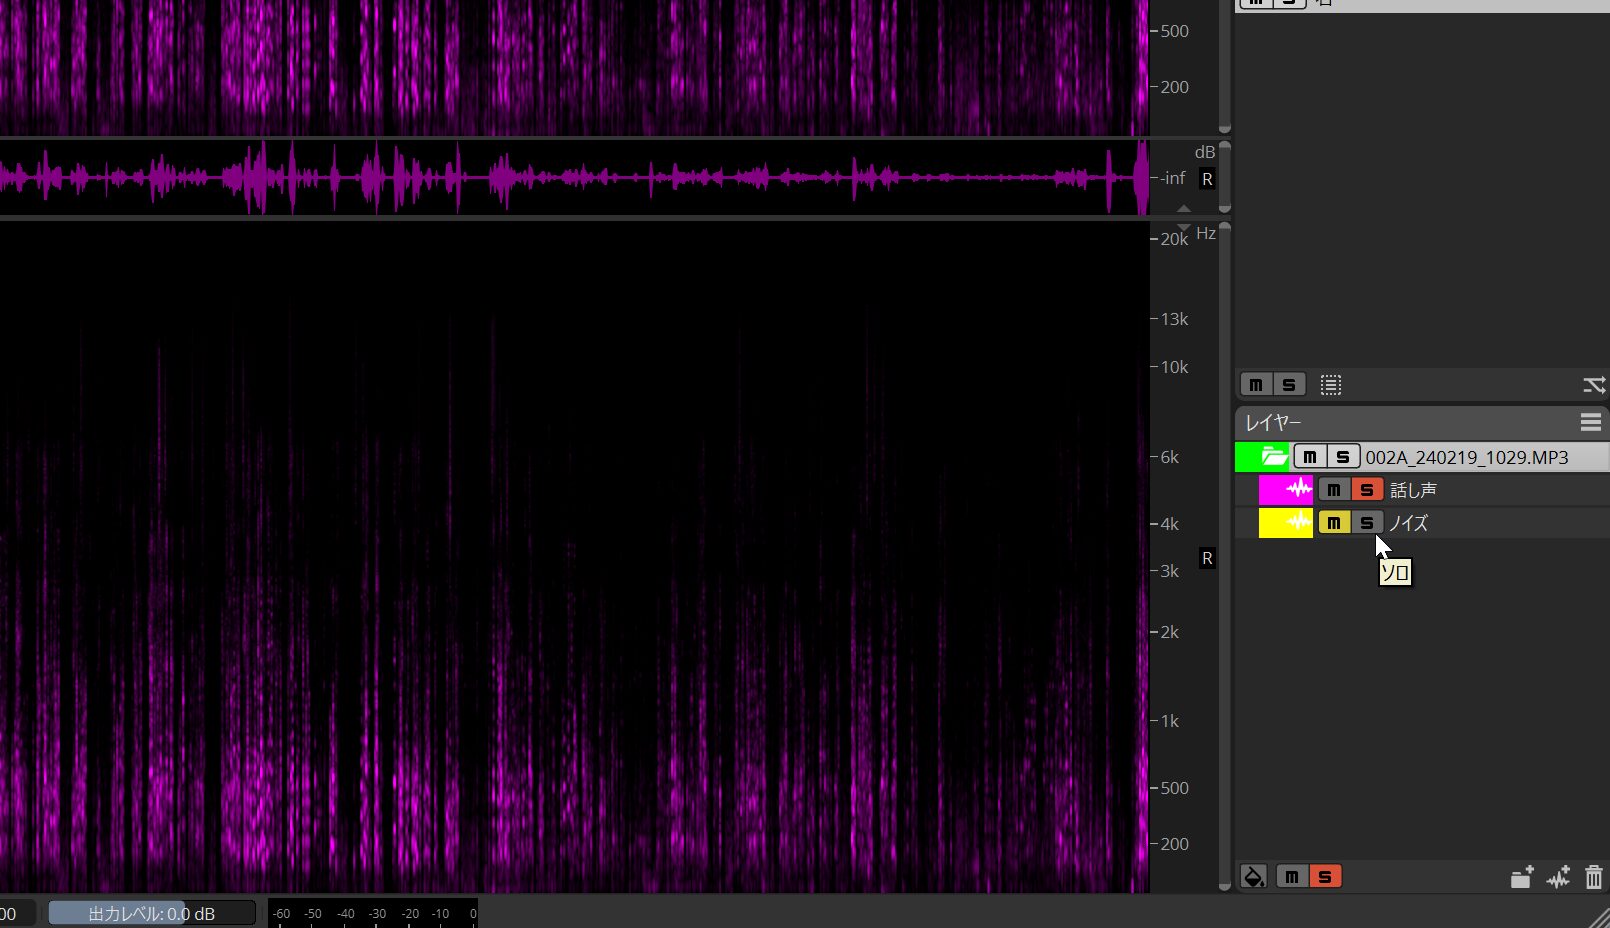The height and width of the screenshot is (928, 1610).
Task: Open magenta color swatch of 話し声 layer
Action: pyautogui.click(x=1285, y=490)
